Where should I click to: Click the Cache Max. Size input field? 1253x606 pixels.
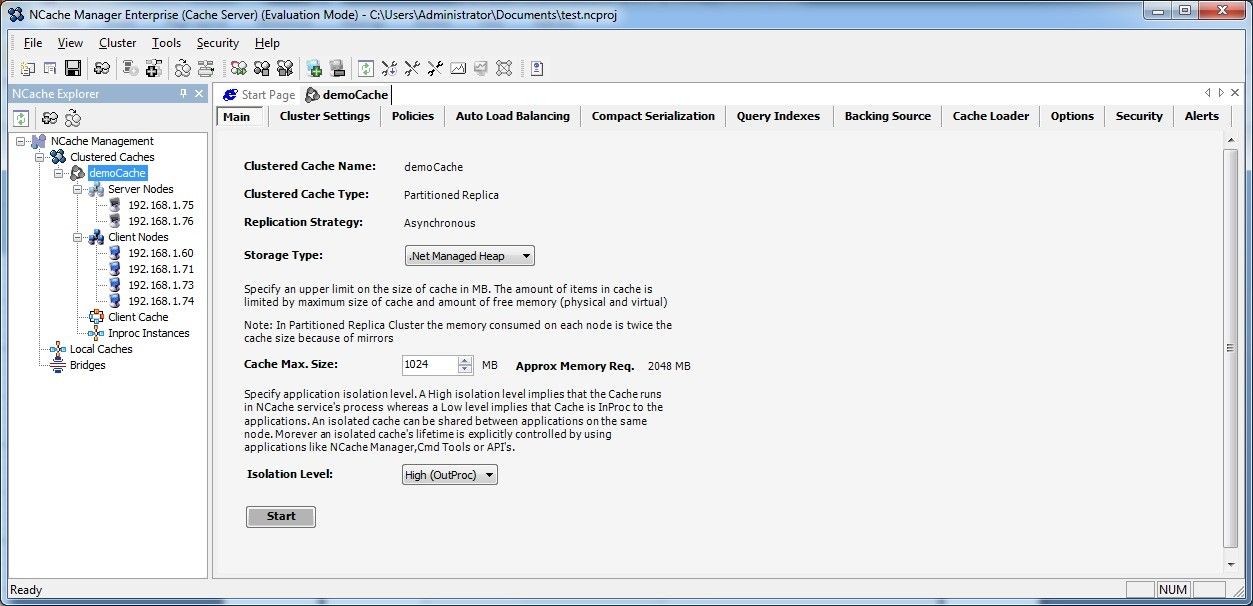(430, 365)
